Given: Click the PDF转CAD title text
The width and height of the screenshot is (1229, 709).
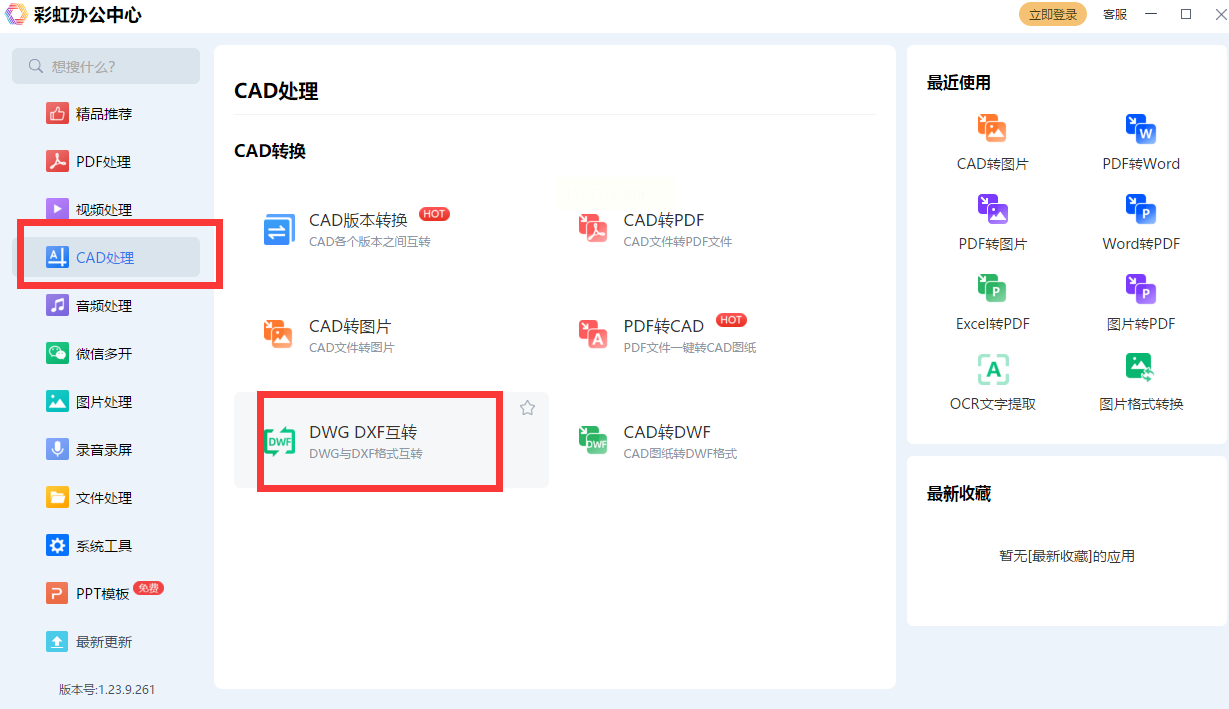Looking at the screenshot, I should (x=664, y=326).
